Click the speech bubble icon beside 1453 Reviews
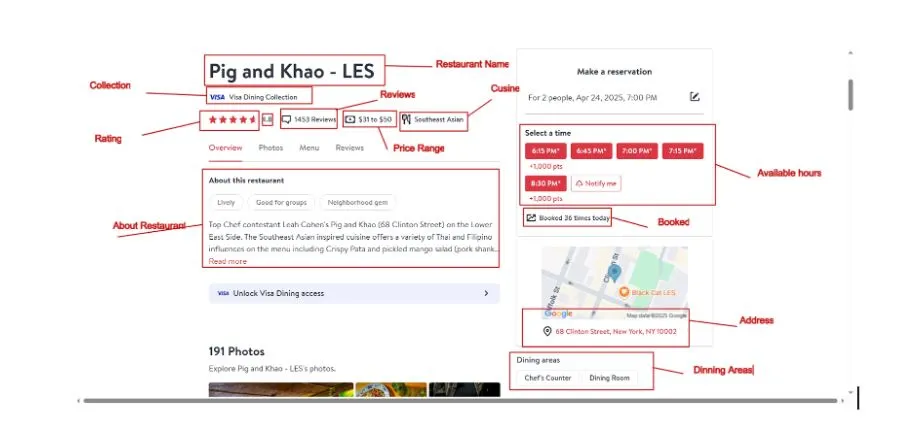The width and height of the screenshot is (905, 434). pyautogui.click(x=286, y=119)
